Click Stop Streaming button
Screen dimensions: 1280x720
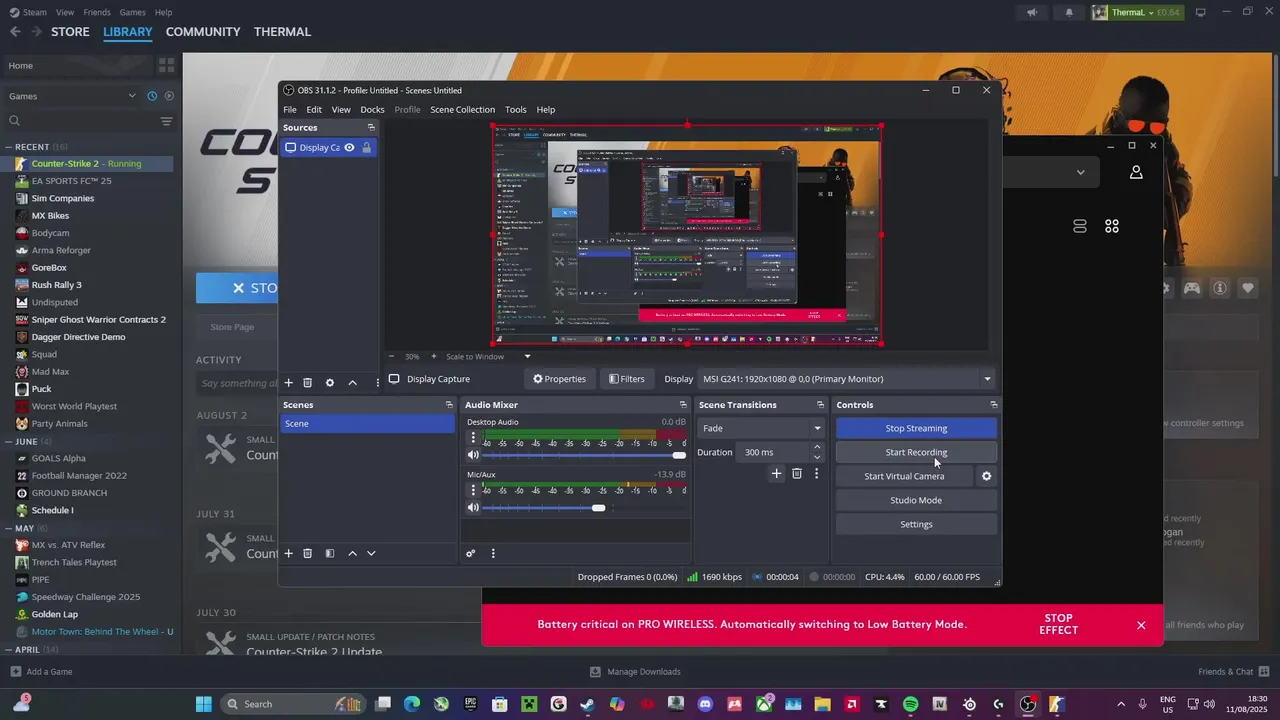click(x=916, y=428)
